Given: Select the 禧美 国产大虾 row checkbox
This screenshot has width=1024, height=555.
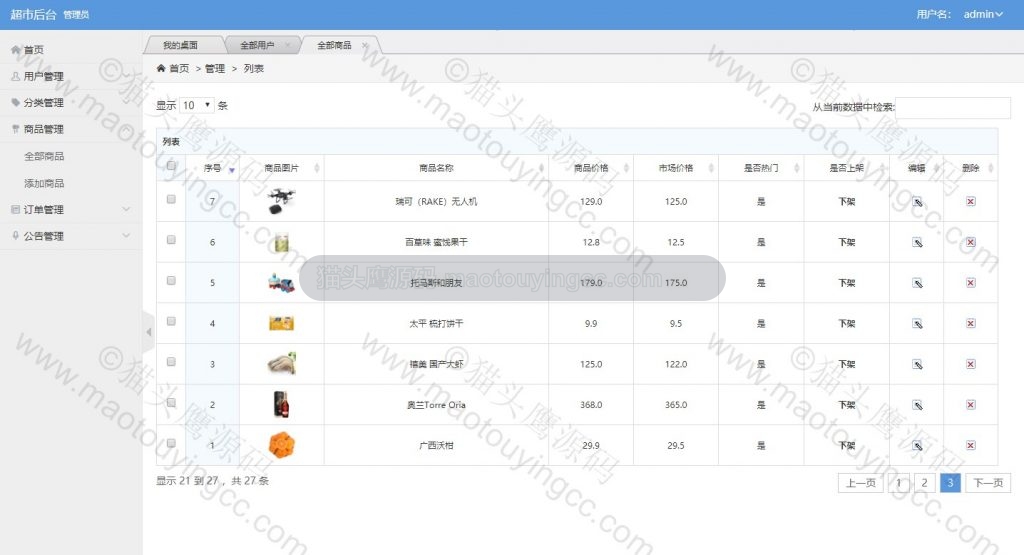Looking at the screenshot, I should (171, 362).
